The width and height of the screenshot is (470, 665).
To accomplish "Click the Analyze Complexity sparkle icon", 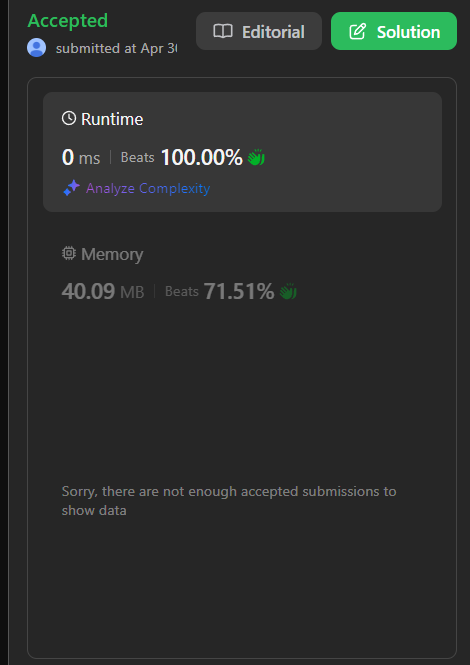I will pyautogui.click(x=71, y=188).
